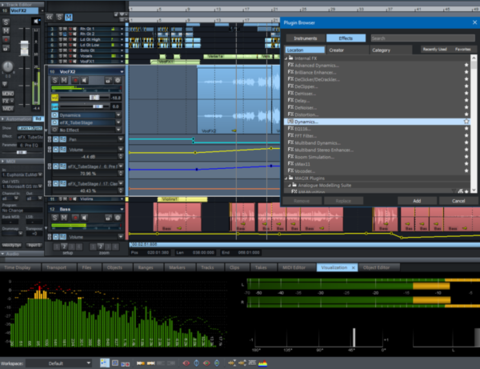The width and height of the screenshot is (480, 369).
Task: Click the VocFX2 volume slider
Action: click(x=84, y=98)
